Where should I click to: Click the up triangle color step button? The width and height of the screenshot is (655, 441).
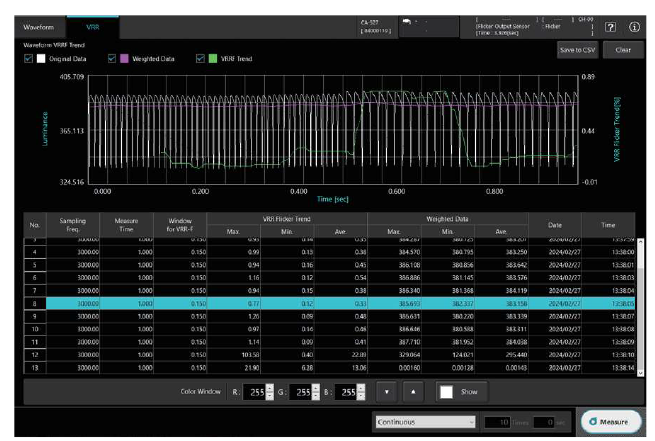(x=413, y=392)
